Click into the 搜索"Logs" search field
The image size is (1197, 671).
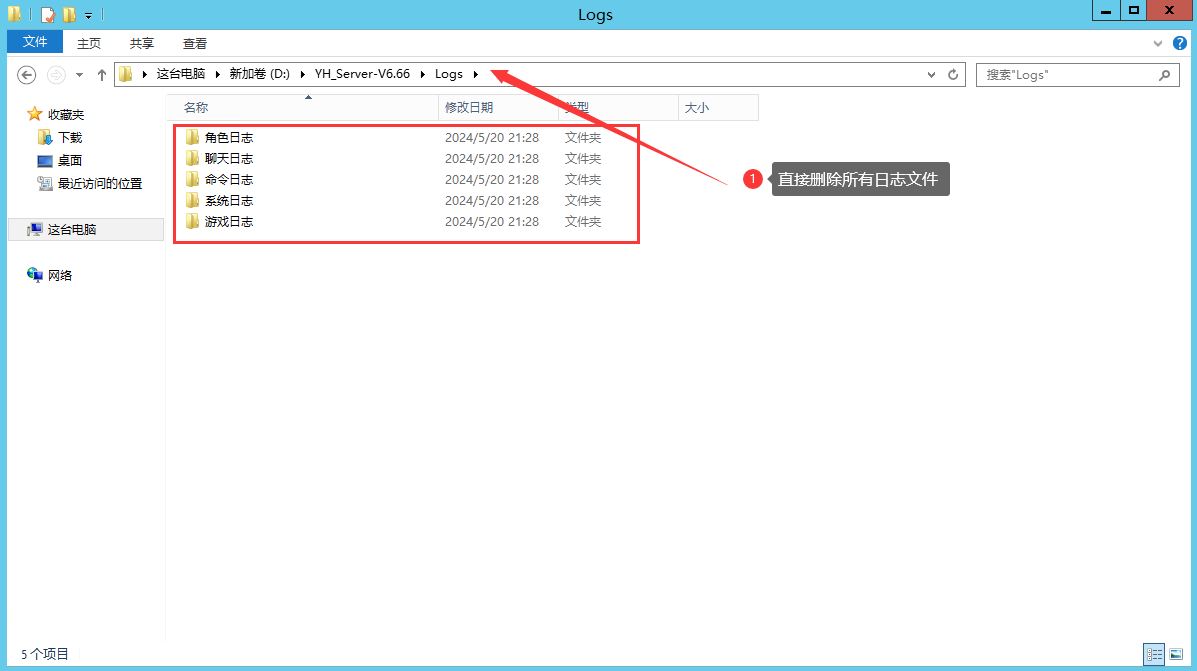coord(1065,75)
